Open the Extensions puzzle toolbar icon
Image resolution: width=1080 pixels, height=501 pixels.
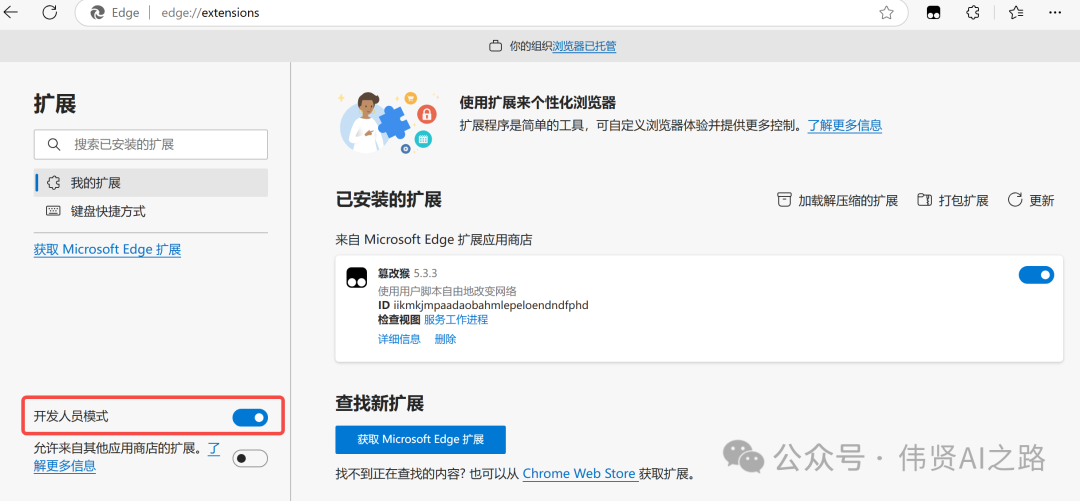(973, 12)
